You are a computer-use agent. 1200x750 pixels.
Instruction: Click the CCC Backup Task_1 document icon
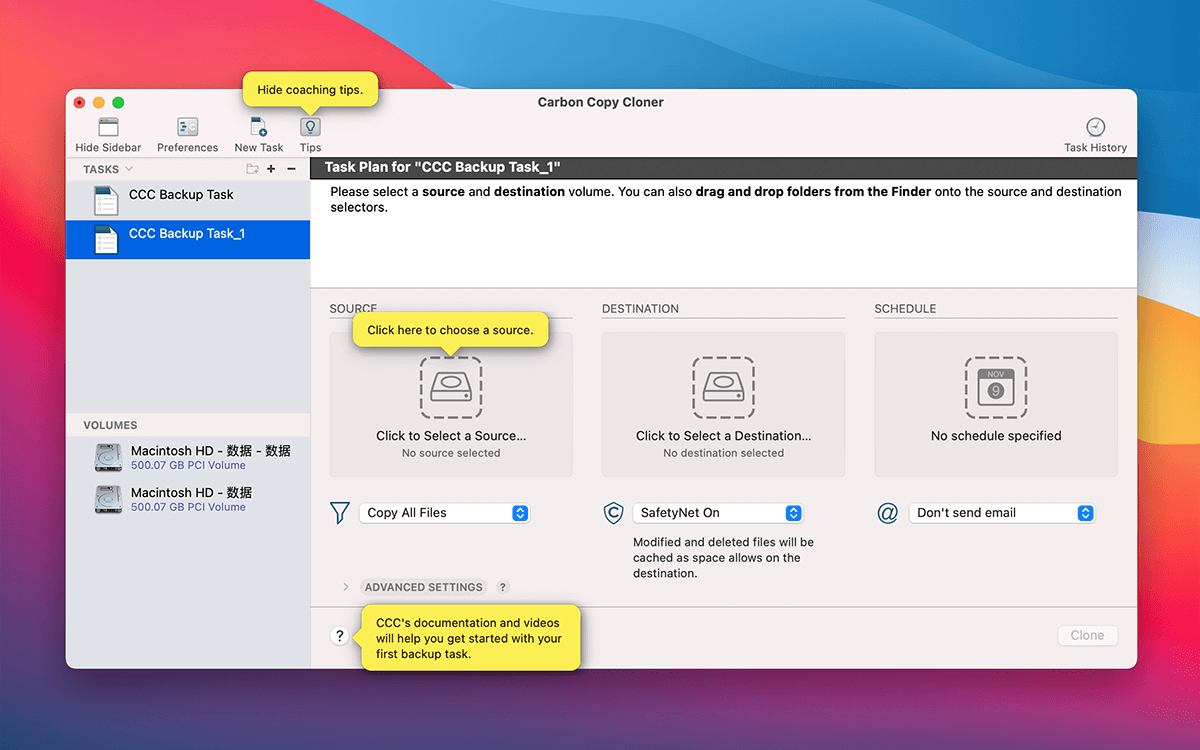click(106, 239)
